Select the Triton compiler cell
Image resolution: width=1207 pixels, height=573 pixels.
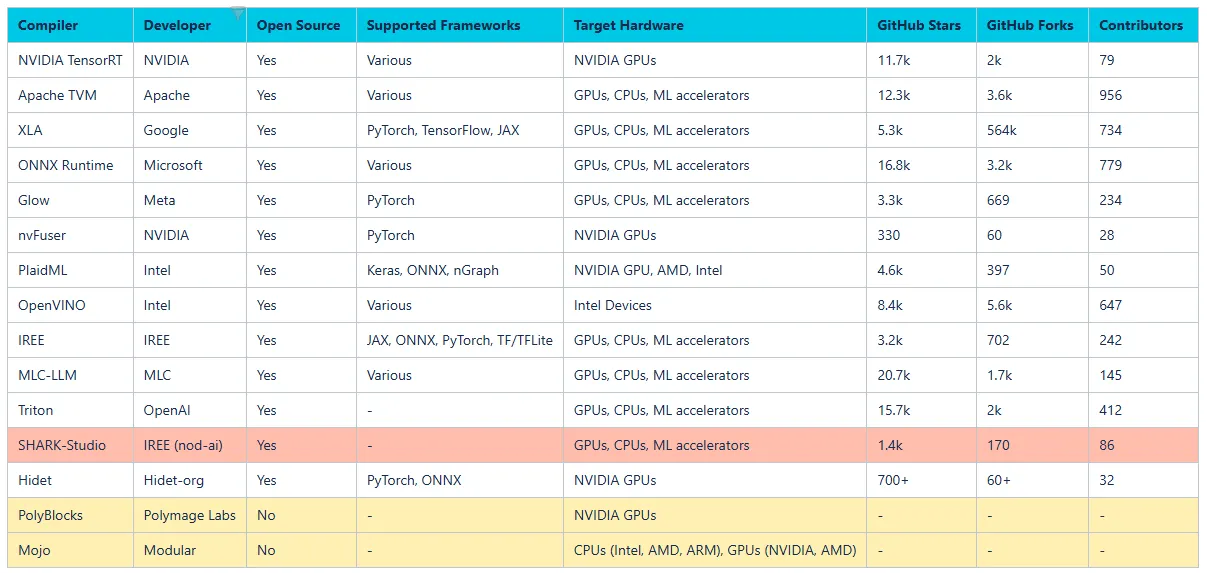pos(71,410)
